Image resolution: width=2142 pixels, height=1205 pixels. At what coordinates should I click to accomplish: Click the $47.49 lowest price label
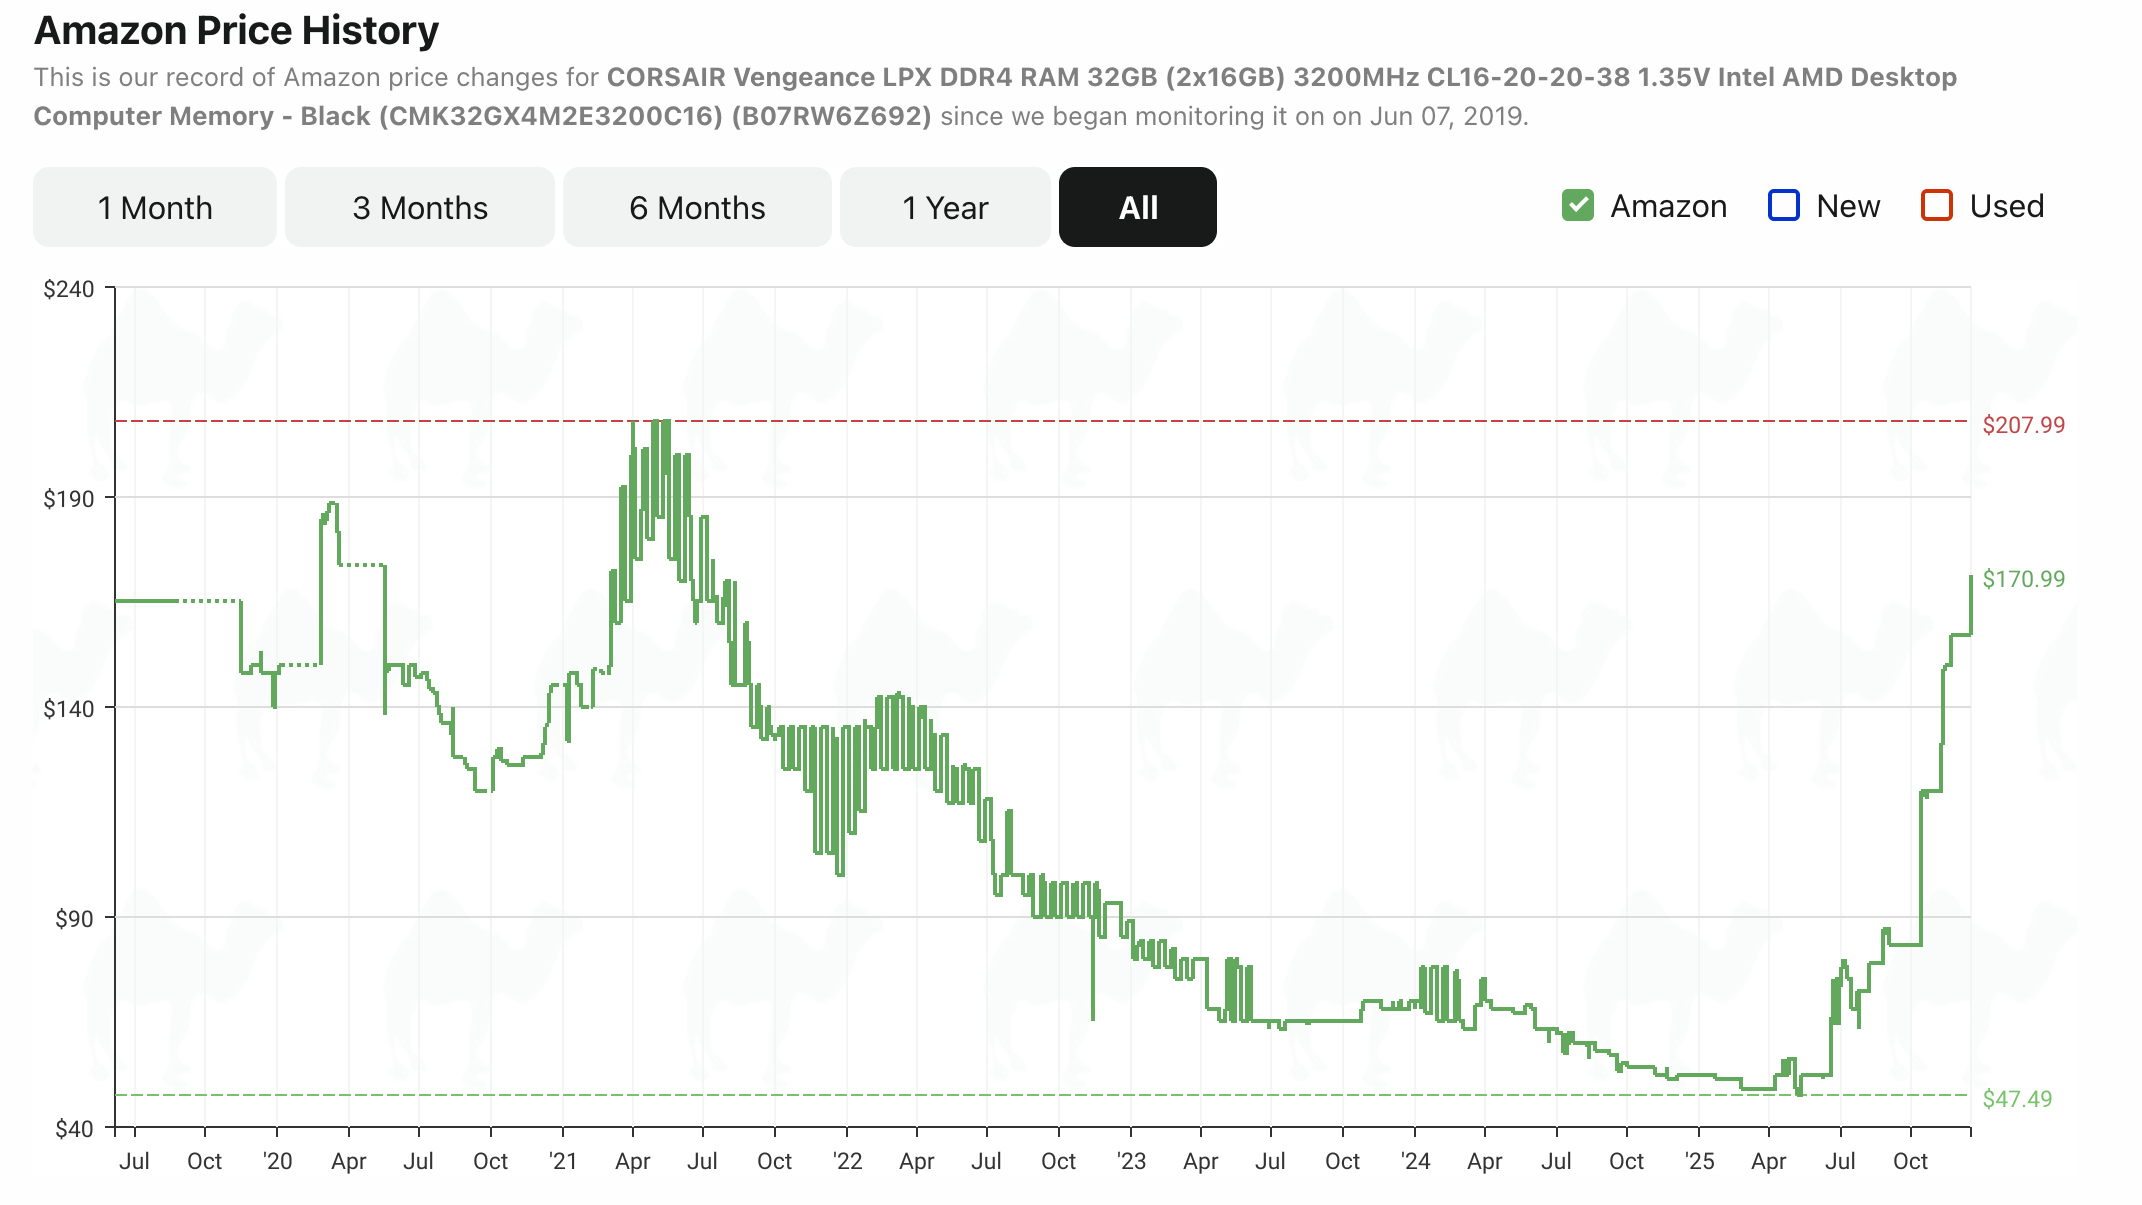tap(2017, 1099)
